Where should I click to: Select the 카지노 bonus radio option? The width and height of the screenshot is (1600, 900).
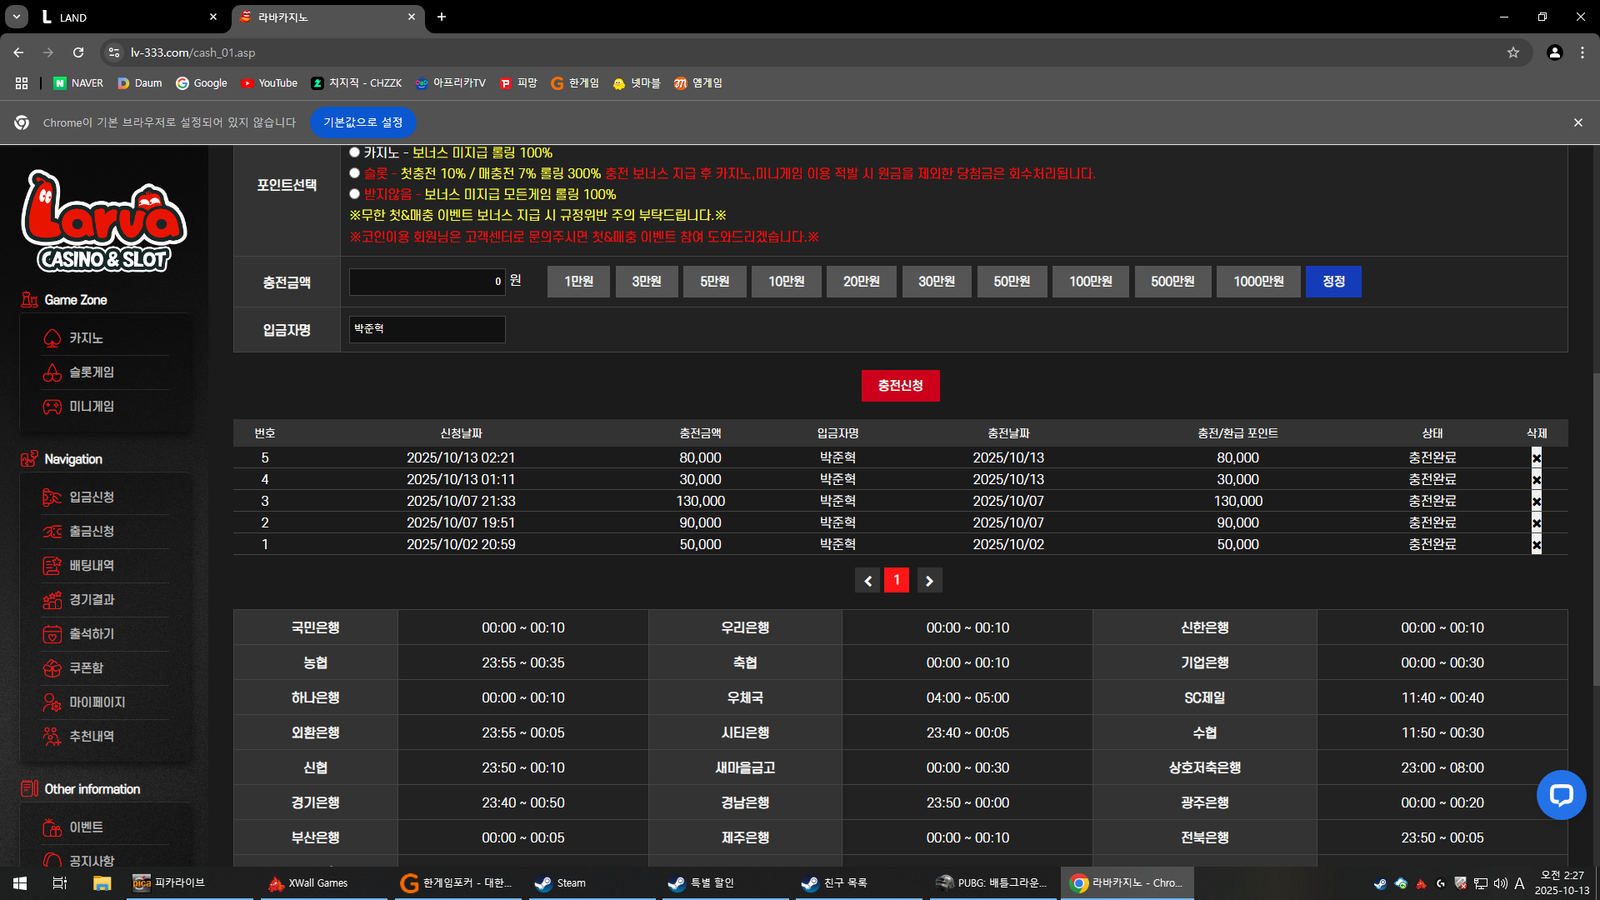pyautogui.click(x=354, y=153)
